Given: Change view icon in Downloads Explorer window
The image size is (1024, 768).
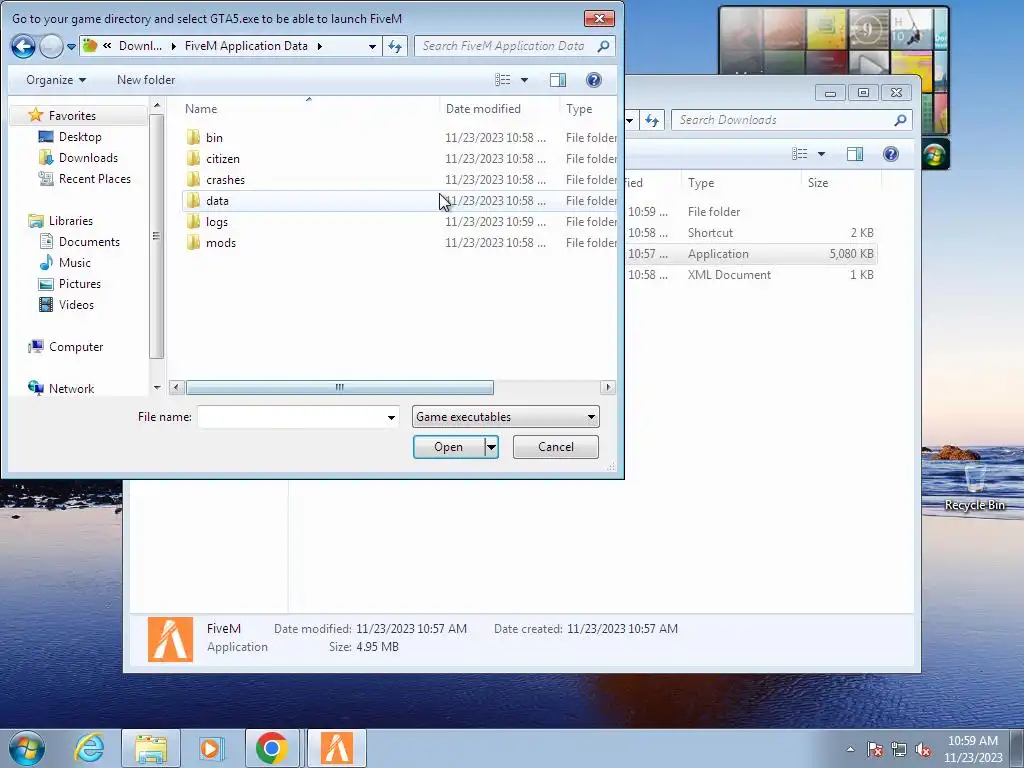Looking at the screenshot, I should (799, 153).
